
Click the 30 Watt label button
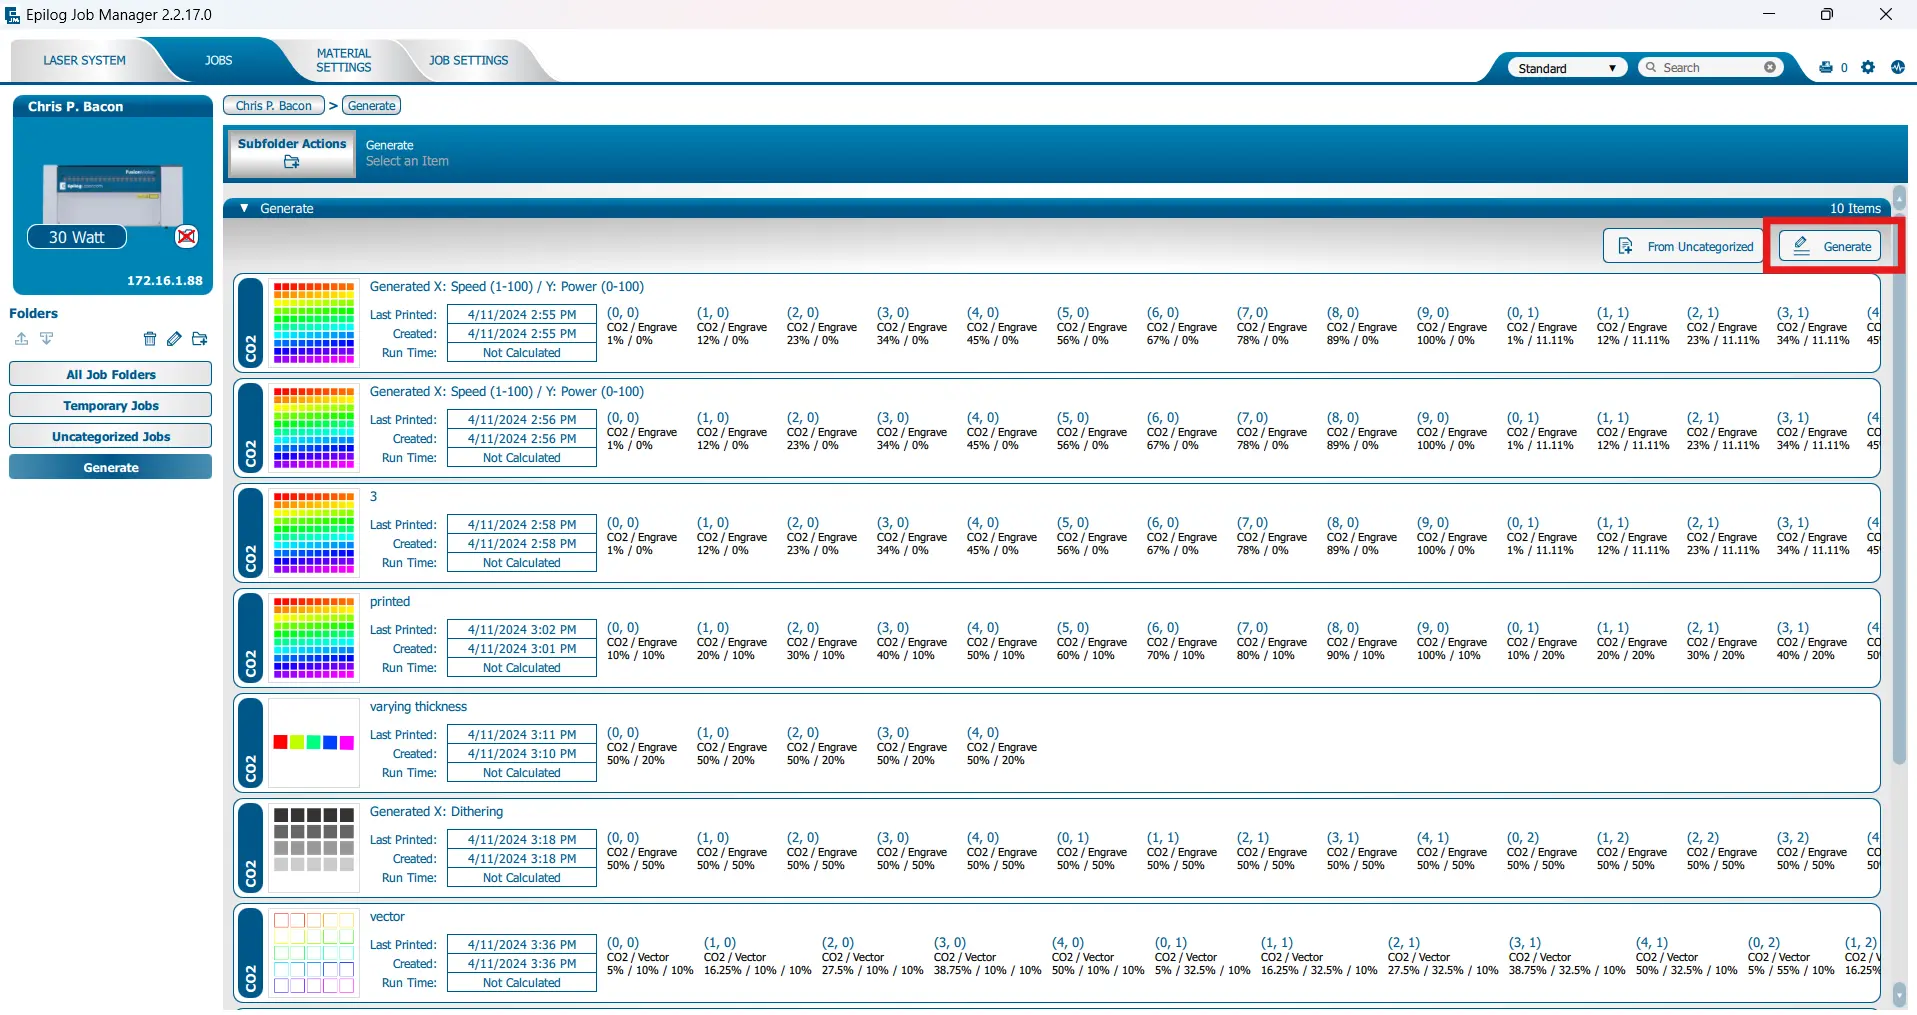click(x=77, y=237)
